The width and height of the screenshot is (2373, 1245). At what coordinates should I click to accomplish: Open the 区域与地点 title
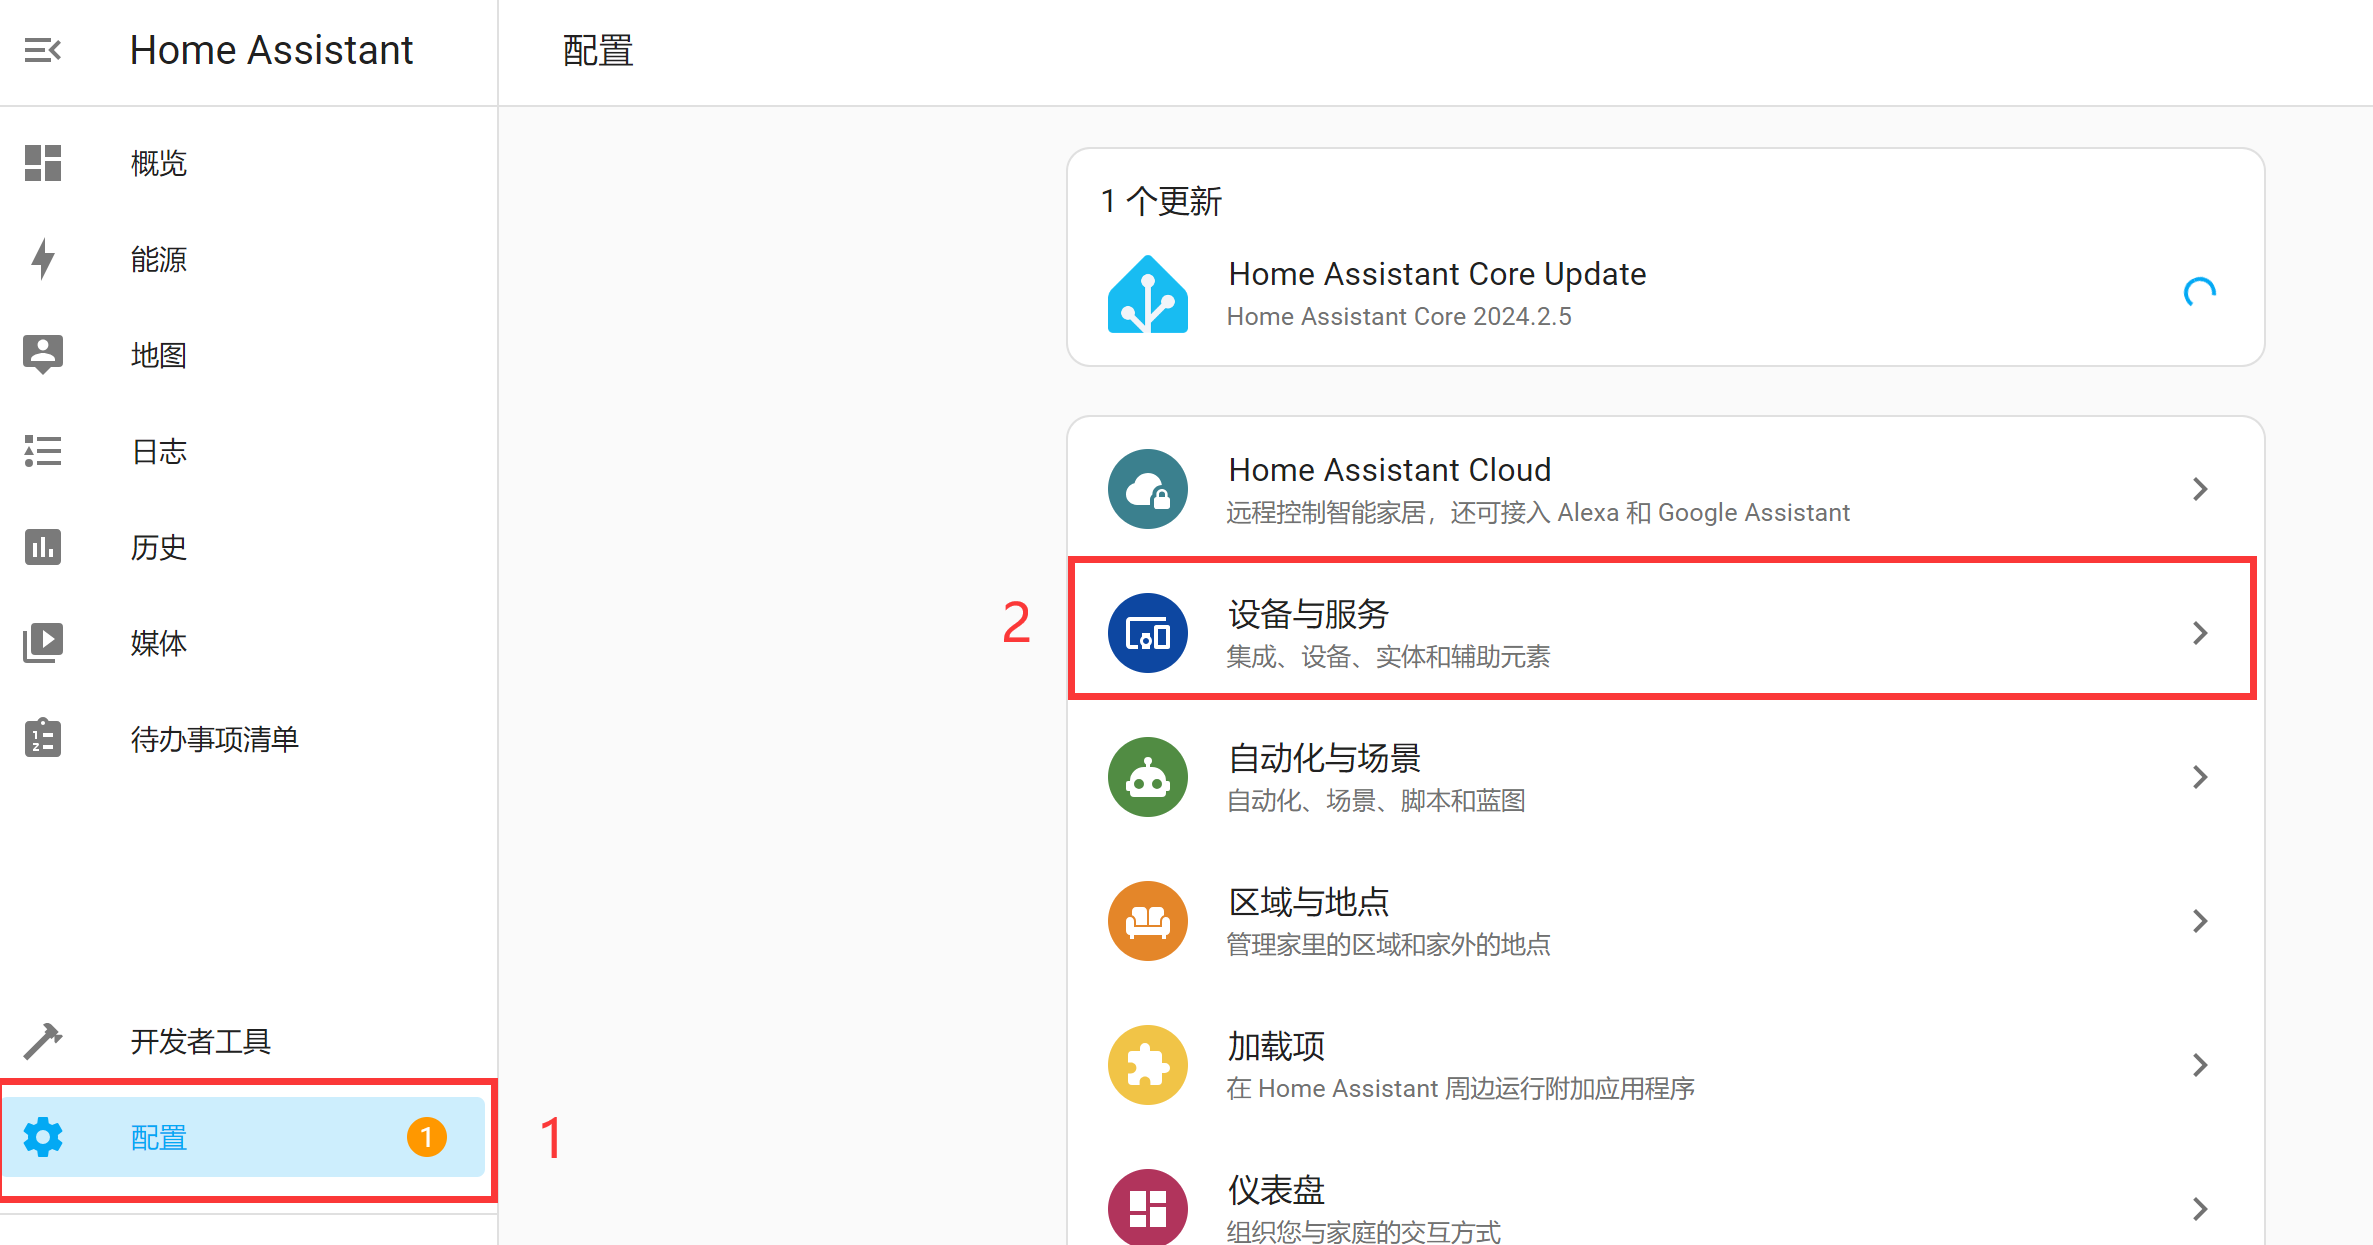point(1309,902)
